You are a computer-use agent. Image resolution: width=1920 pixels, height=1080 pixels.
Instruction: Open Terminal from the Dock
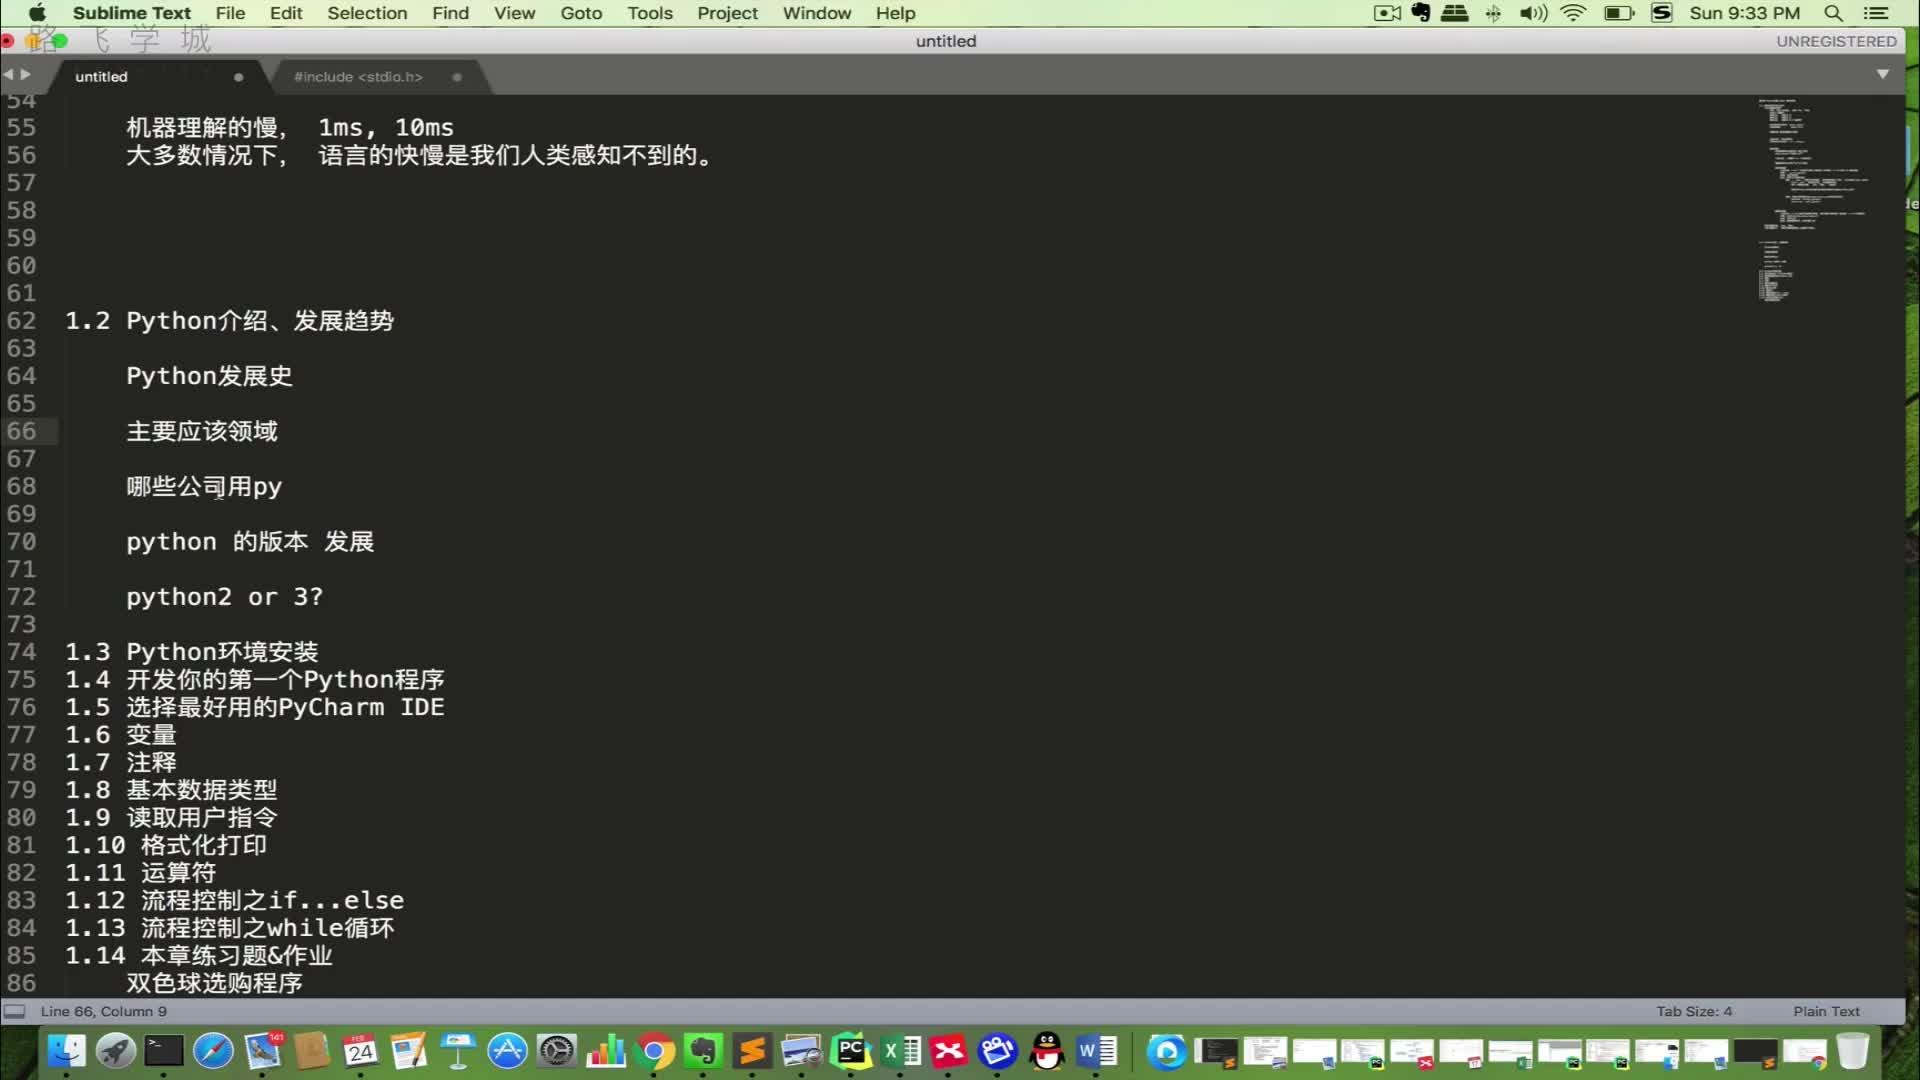pos(164,1051)
